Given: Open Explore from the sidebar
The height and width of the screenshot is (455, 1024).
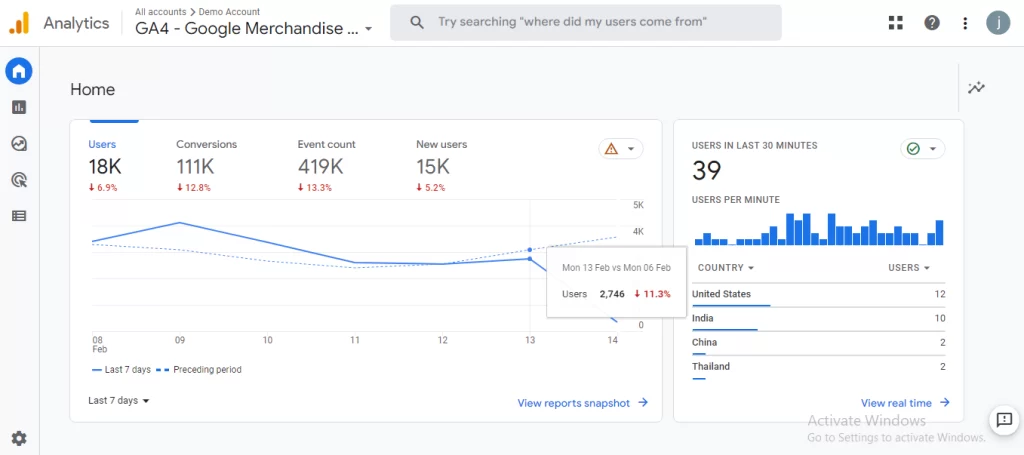Looking at the screenshot, I should click(x=19, y=143).
